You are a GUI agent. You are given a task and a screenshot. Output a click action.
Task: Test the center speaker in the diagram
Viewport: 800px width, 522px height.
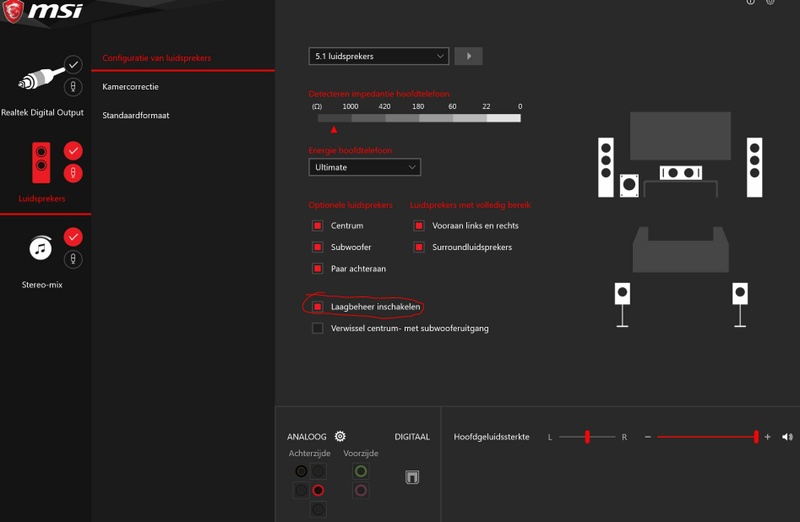[681, 173]
